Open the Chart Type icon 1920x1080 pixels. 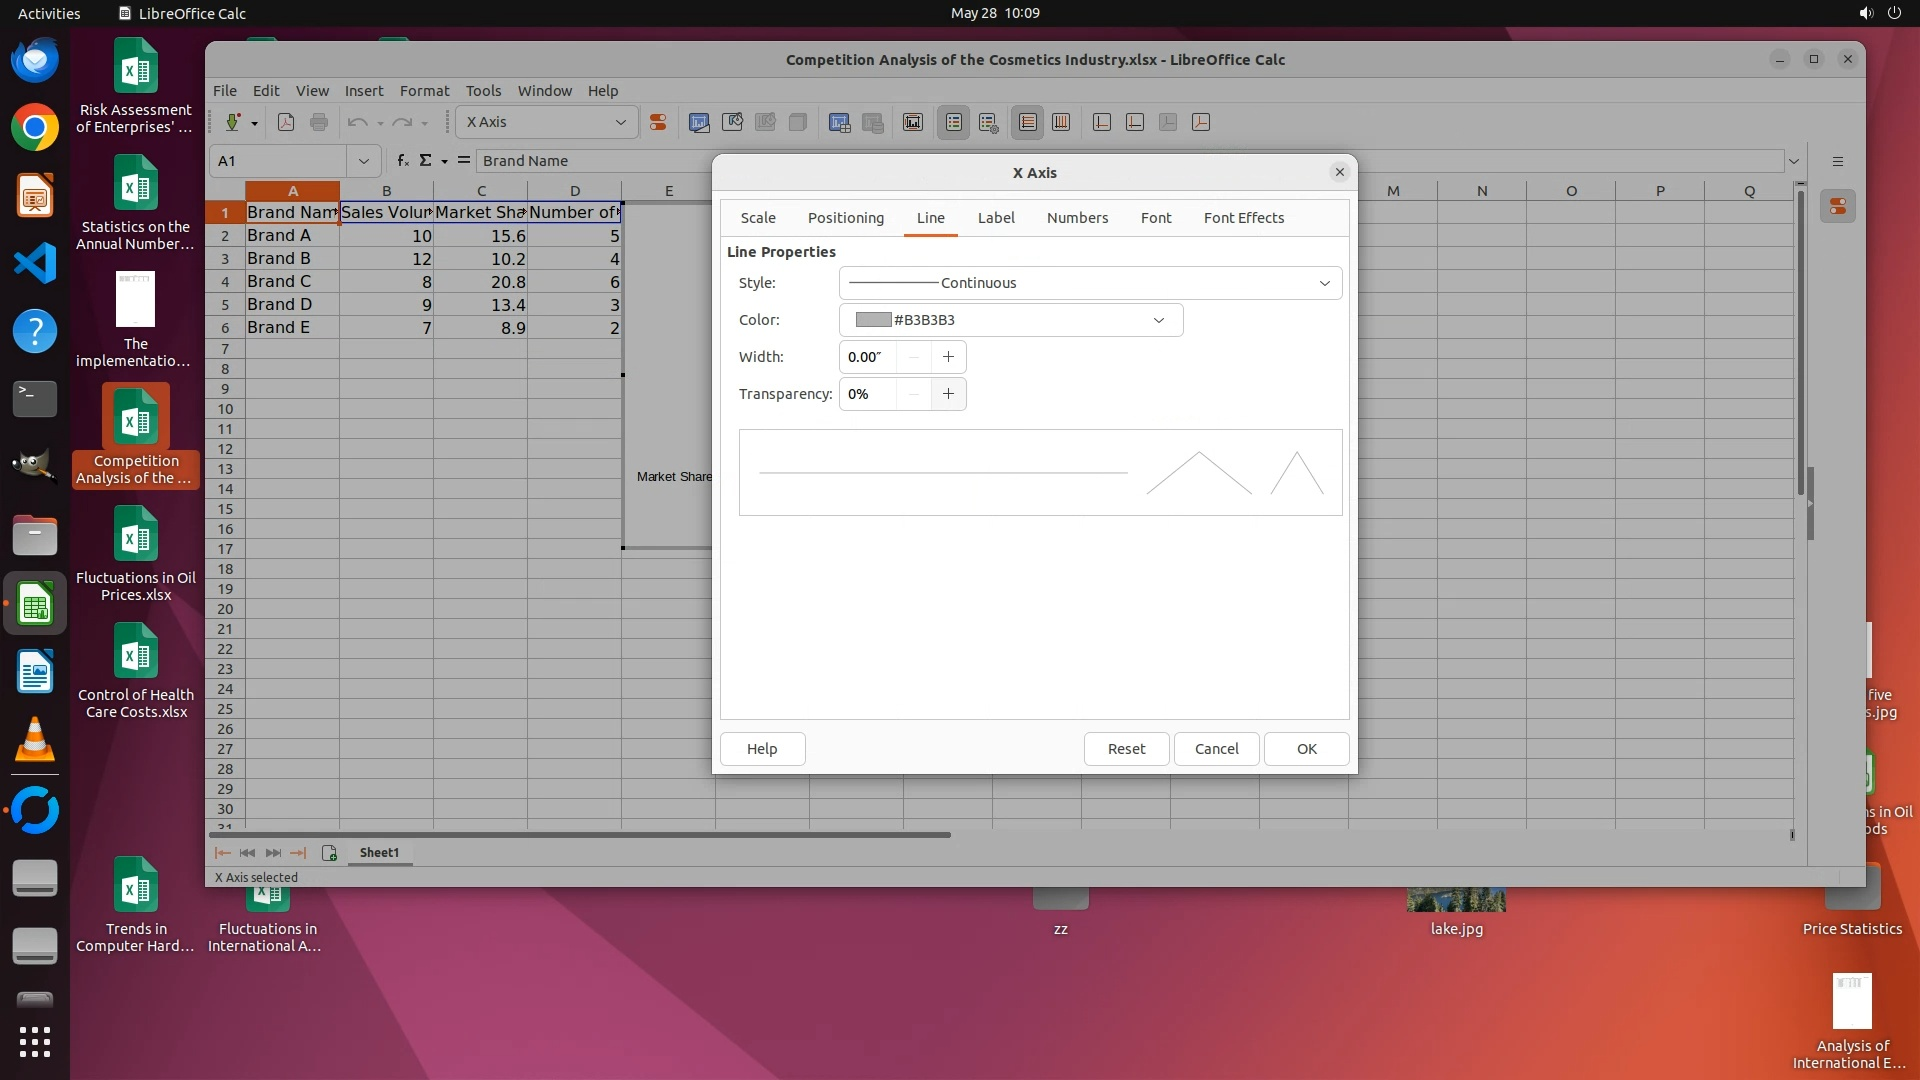coord(699,122)
